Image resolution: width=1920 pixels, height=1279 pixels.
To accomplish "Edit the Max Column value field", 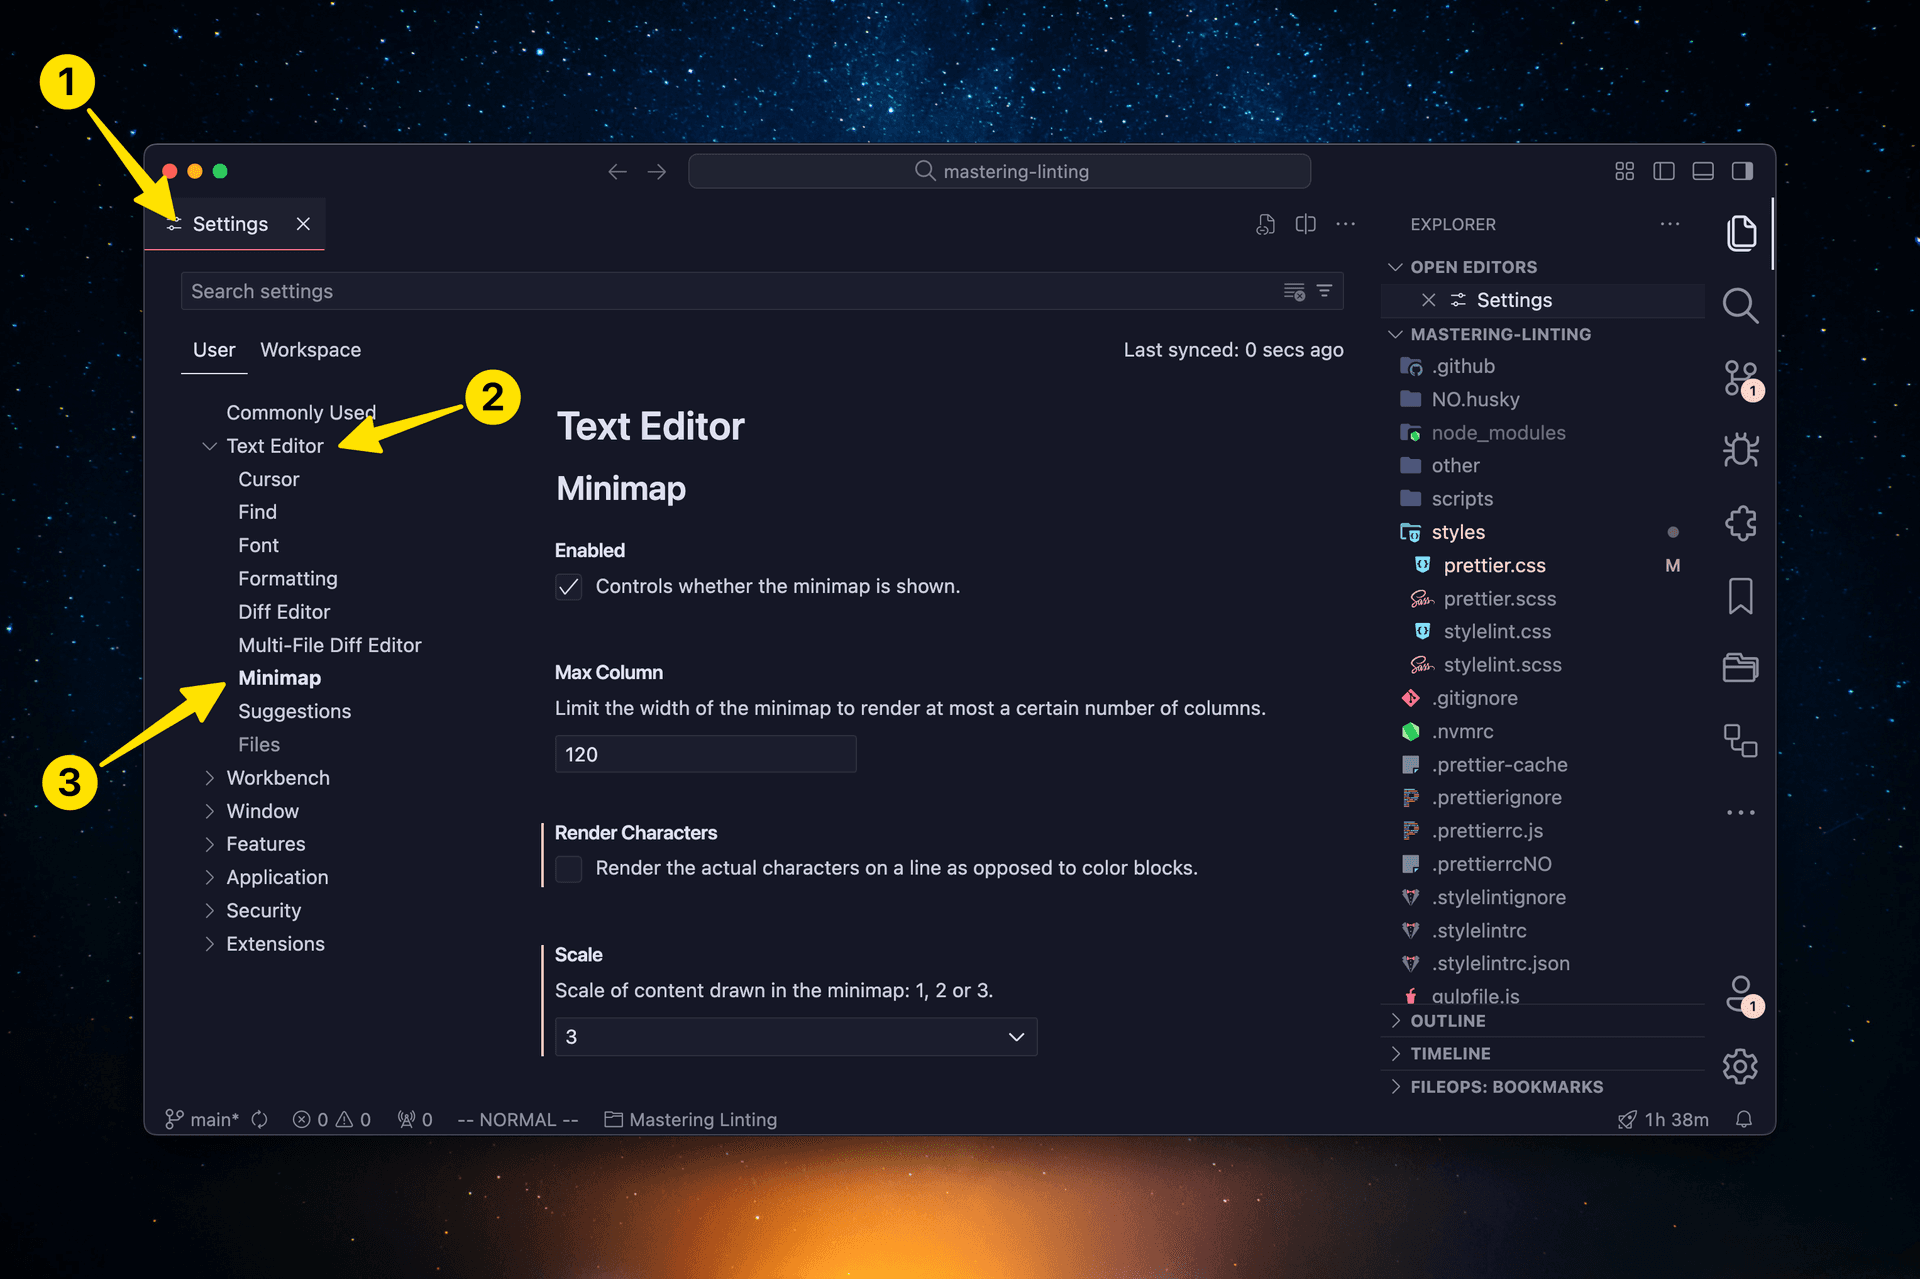I will [x=705, y=754].
